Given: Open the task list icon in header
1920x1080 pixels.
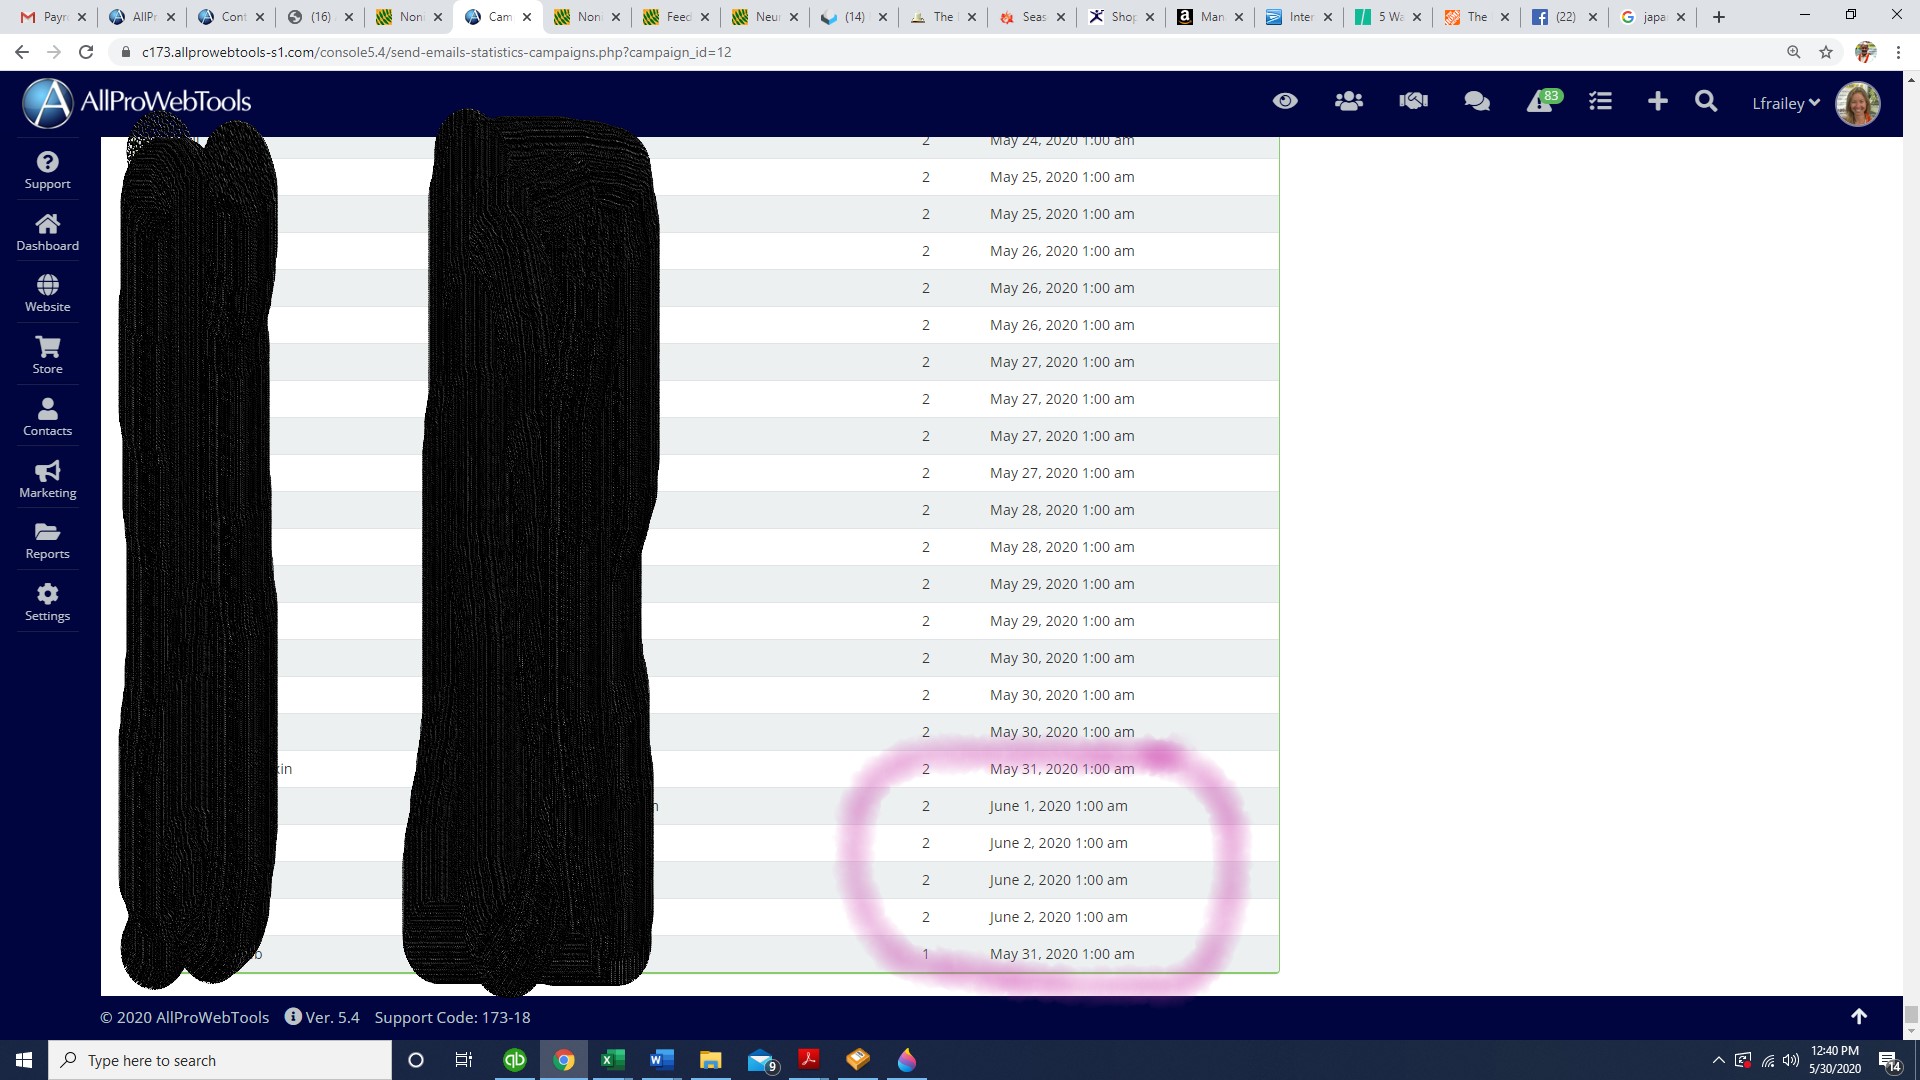Looking at the screenshot, I should click(1600, 101).
